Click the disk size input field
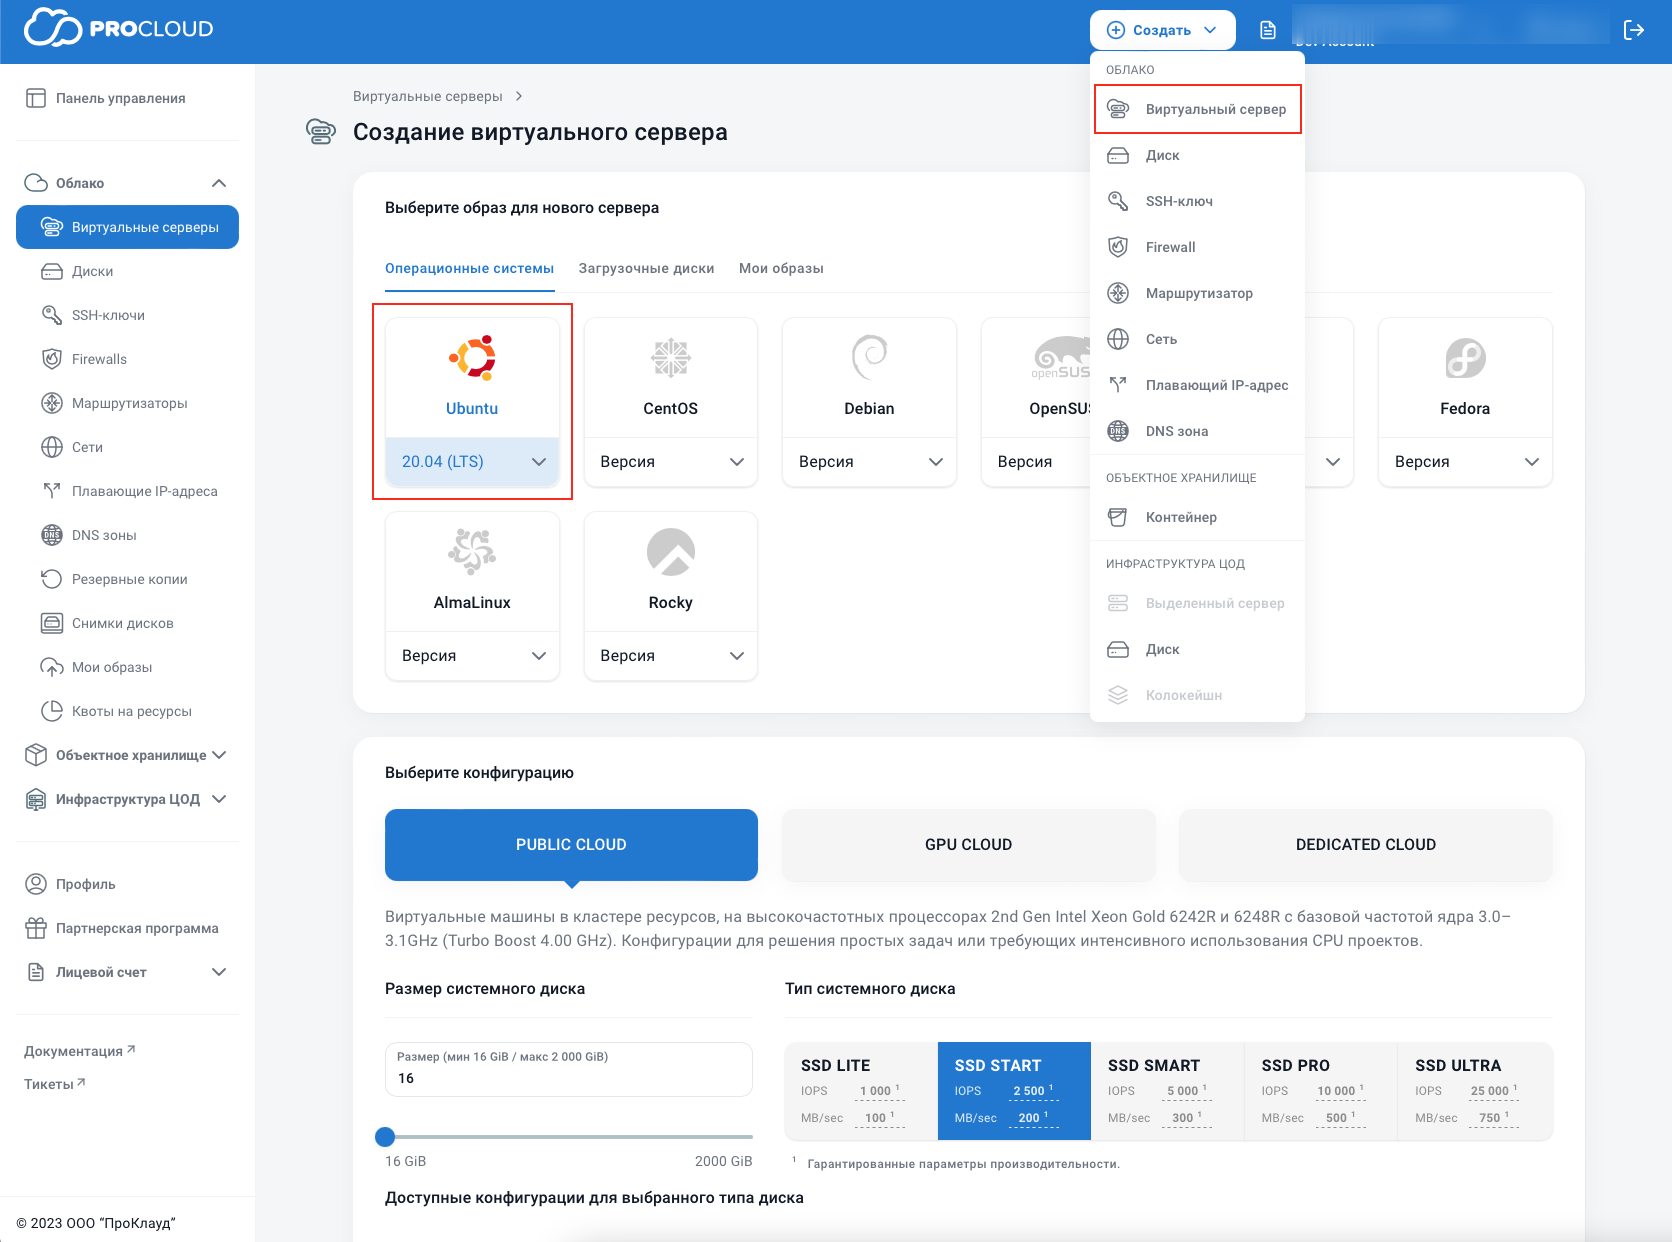The width and height of the screenshot is (1672, 1242). tap(568, 1078)
